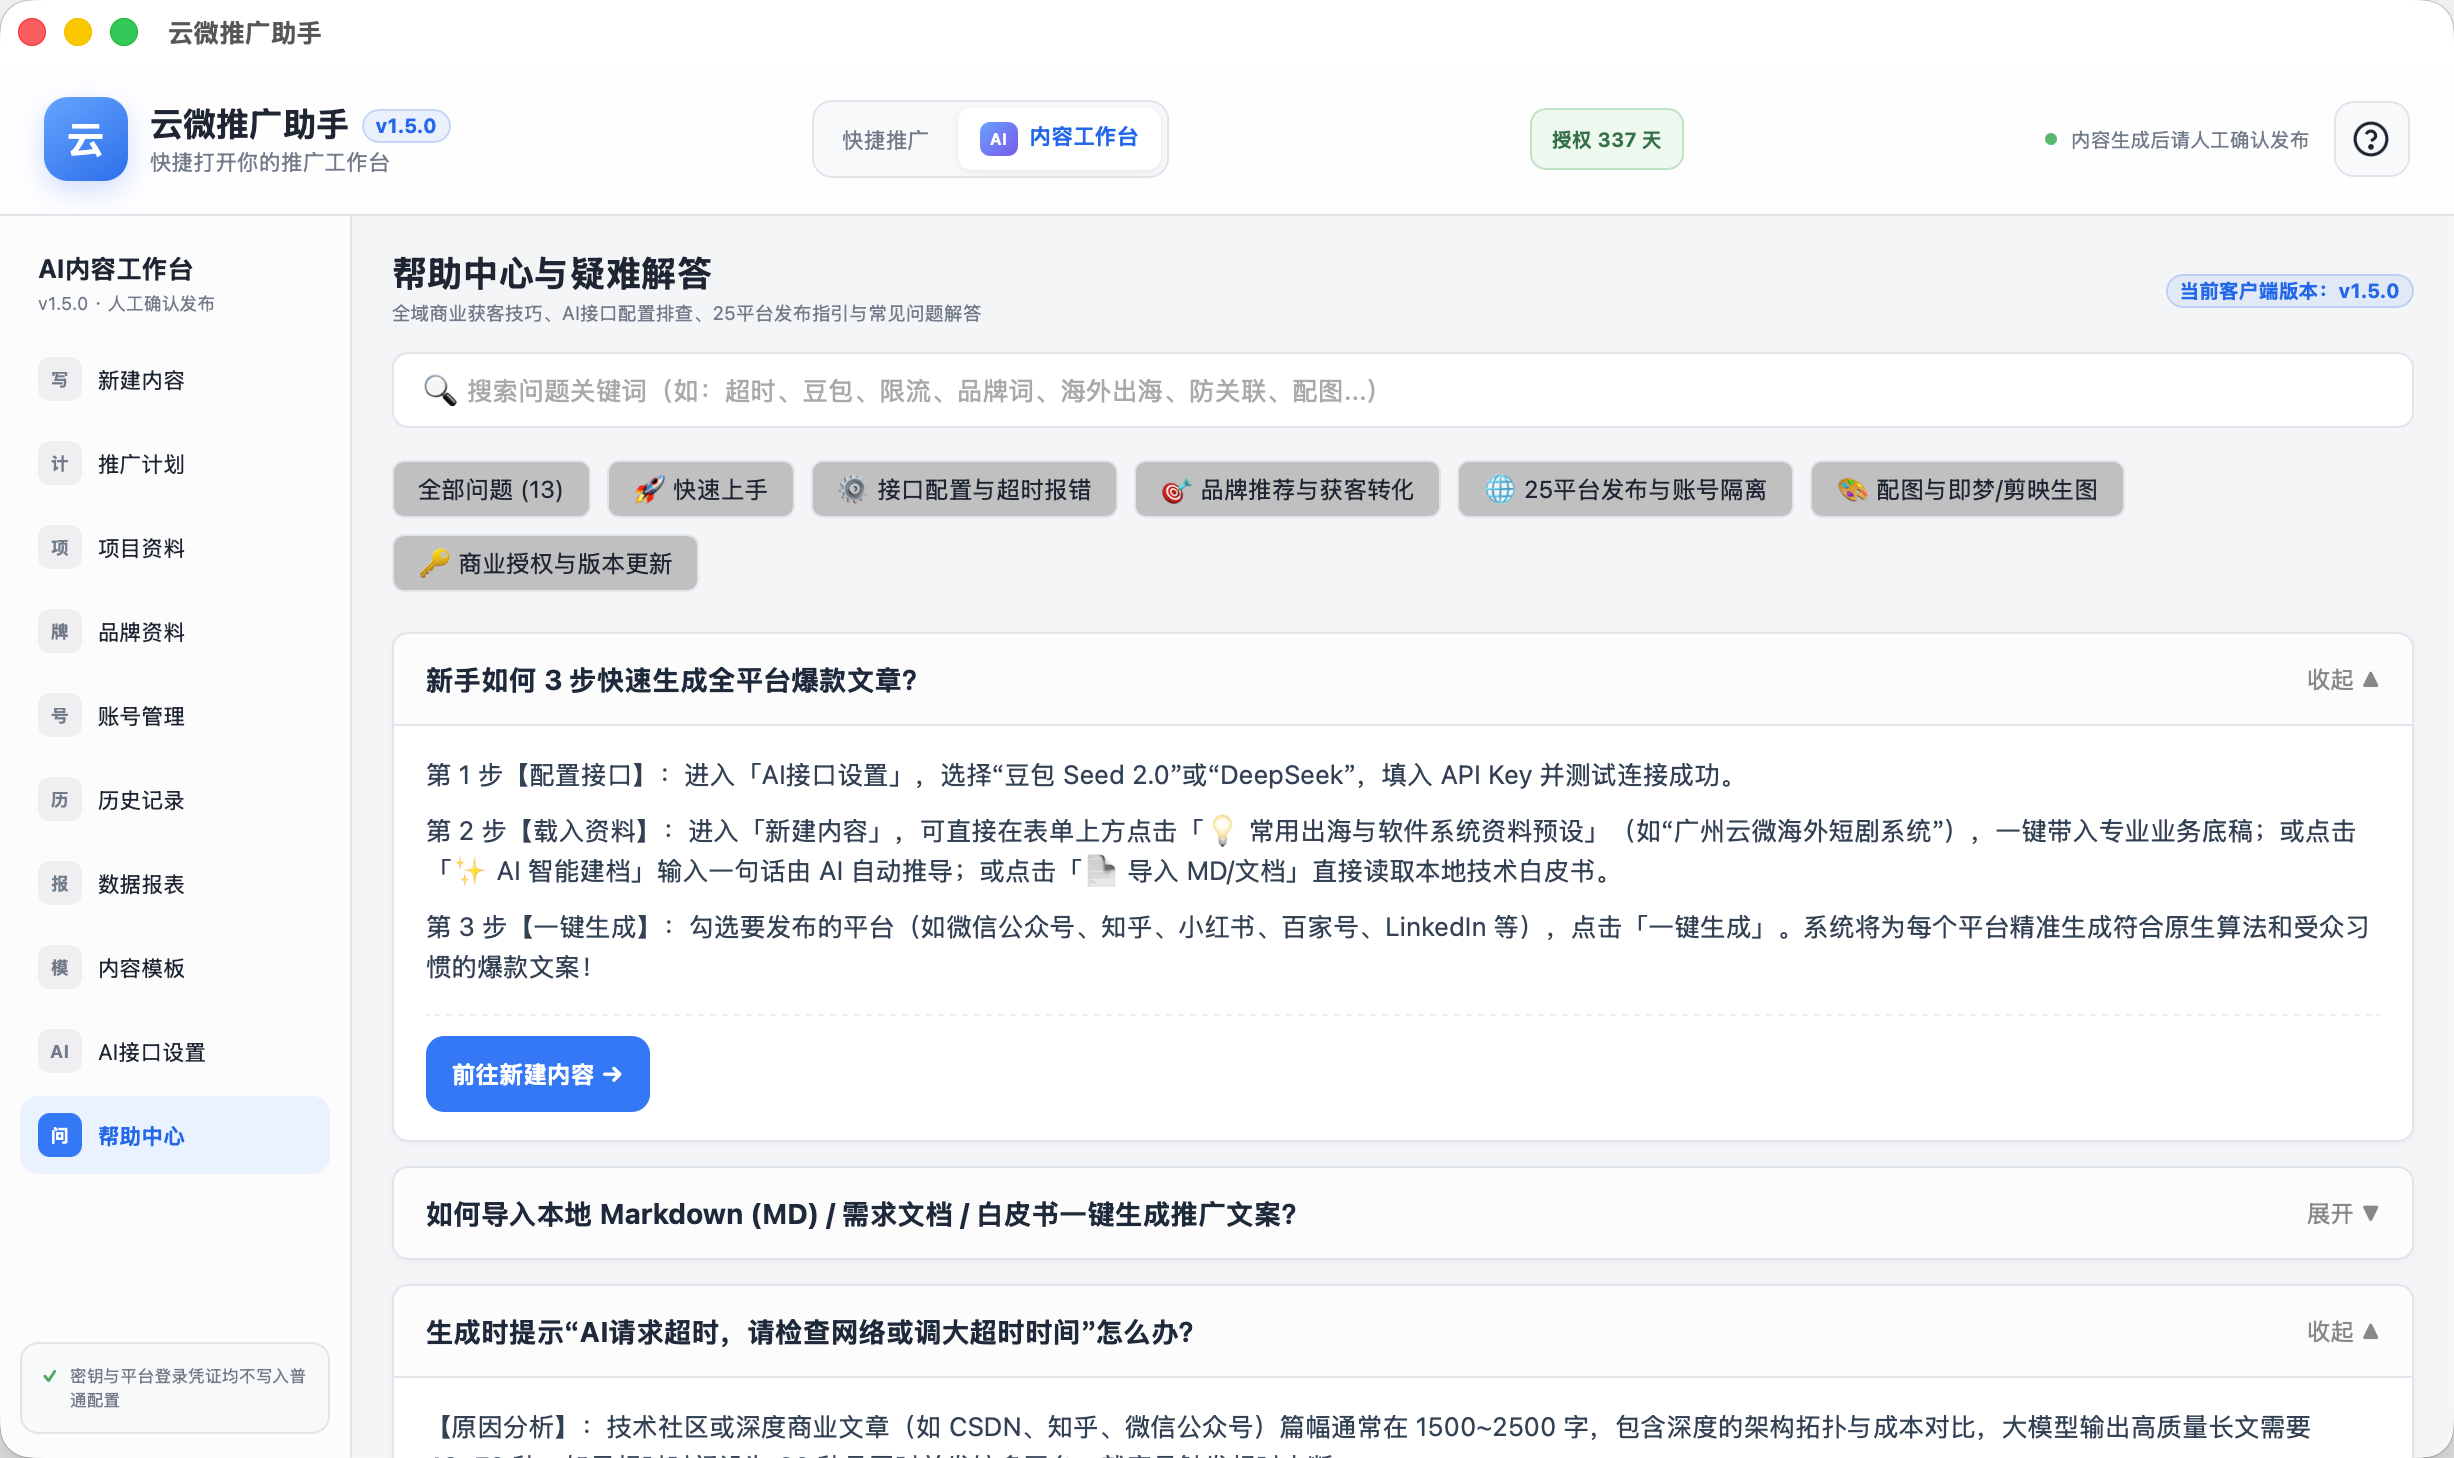Click 第 1 步【配置接口】 line
This screenshot has height=1458, width=2454.
[x=1085, y=775]
